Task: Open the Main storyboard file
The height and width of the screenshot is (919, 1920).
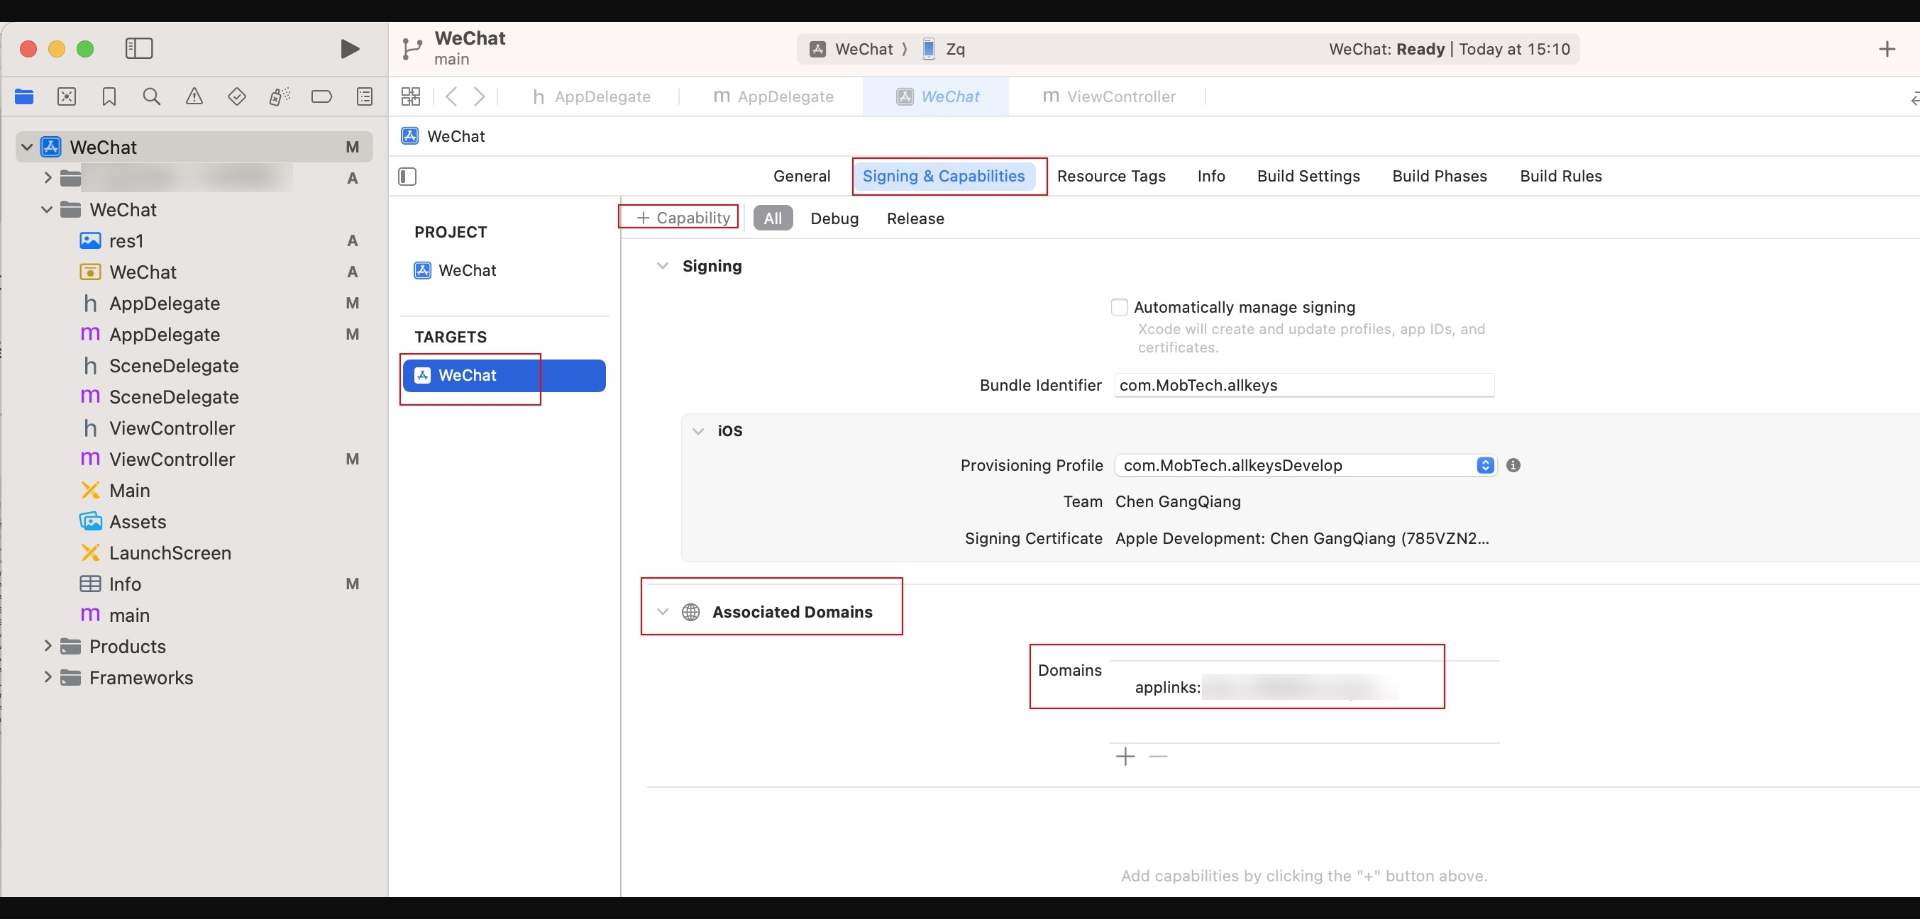Action: pos(129,491)
